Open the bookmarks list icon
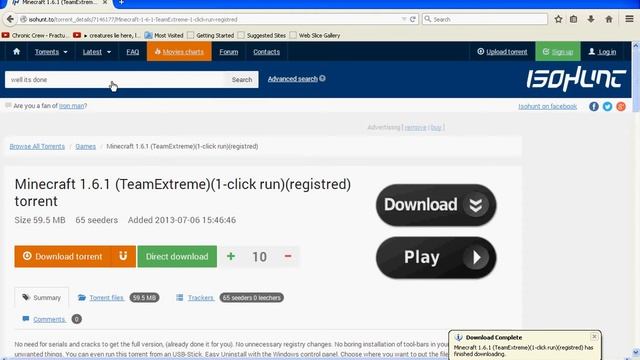The height and width of the screenshot is (360, 640). pos(573,19)
